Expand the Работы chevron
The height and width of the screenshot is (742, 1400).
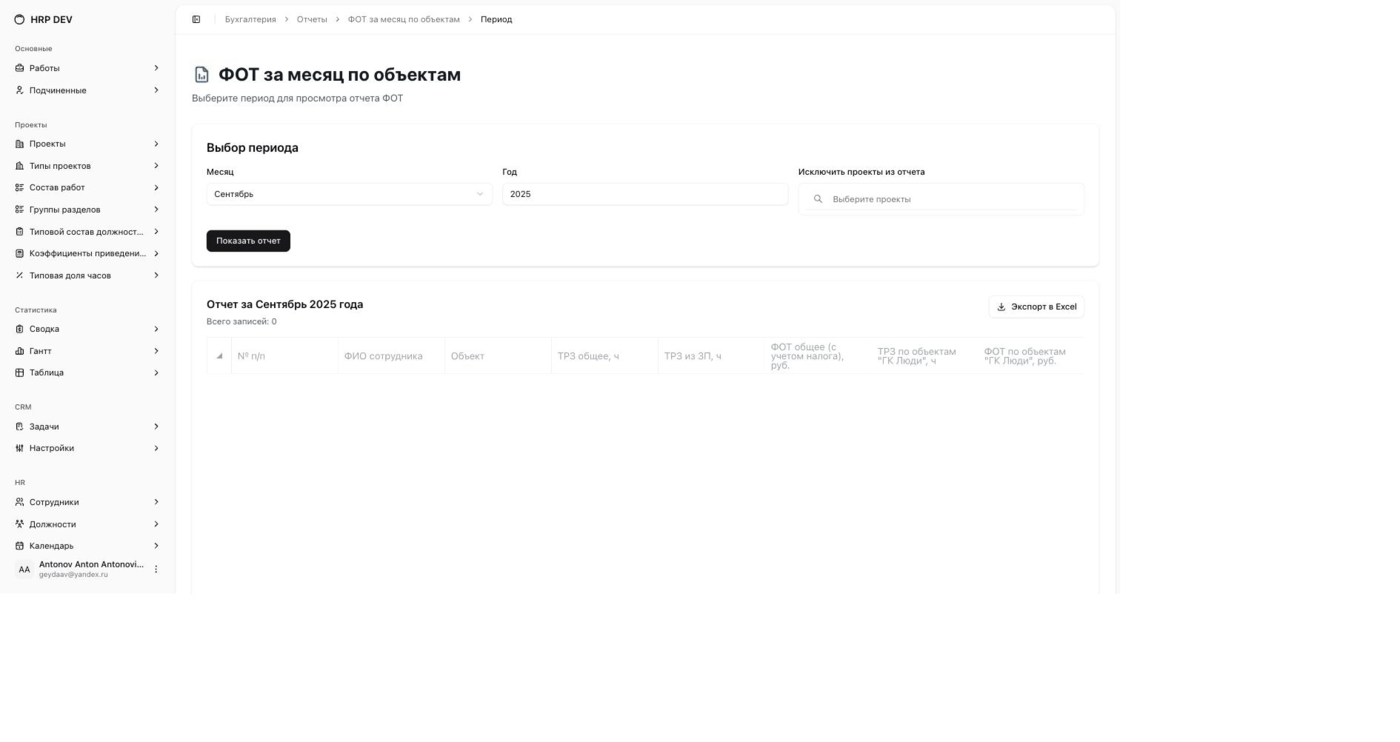tap(156, 68)
